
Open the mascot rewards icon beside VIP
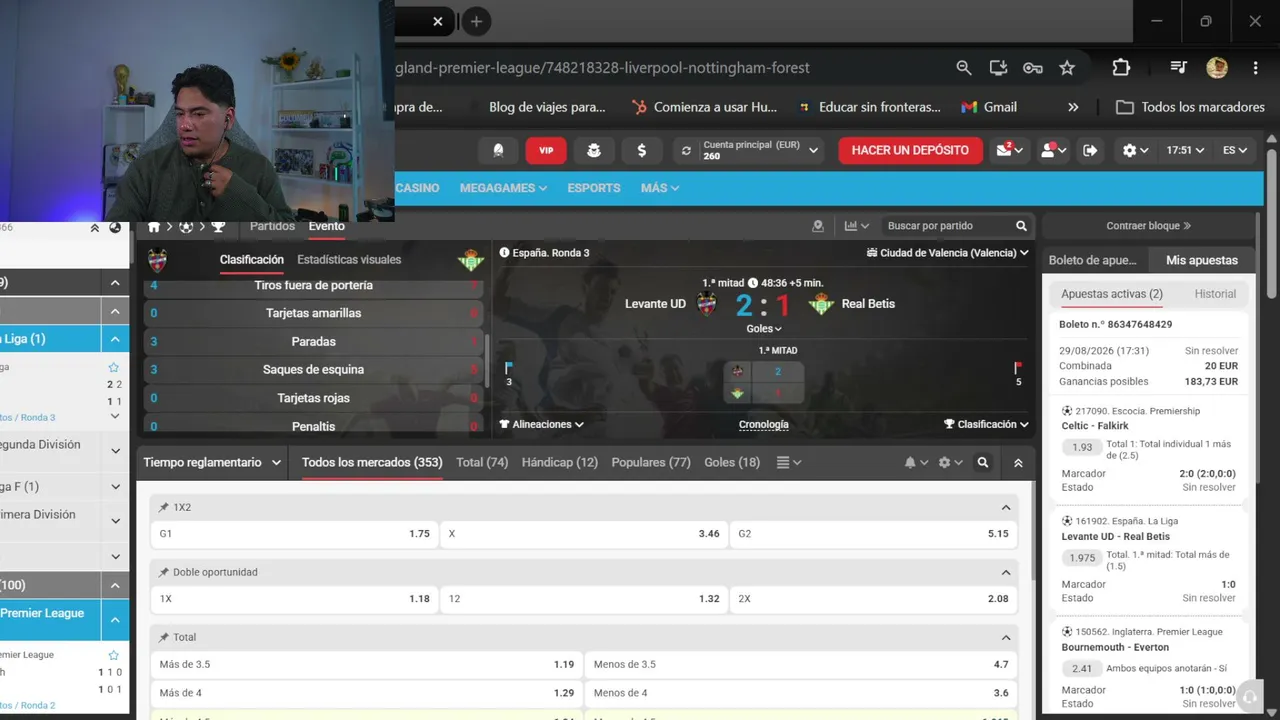pyautogui.click(x=594, y=150)
